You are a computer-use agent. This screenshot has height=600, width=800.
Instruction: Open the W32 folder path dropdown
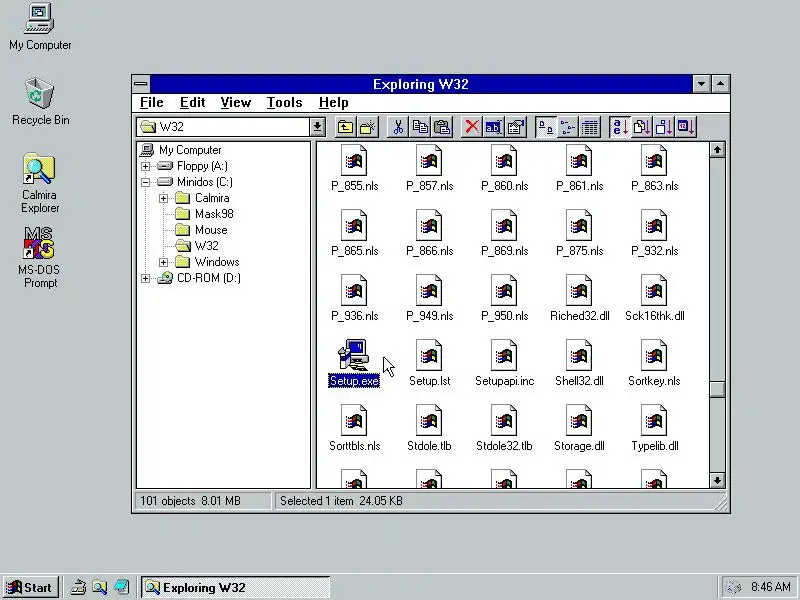tap(317, 127)
